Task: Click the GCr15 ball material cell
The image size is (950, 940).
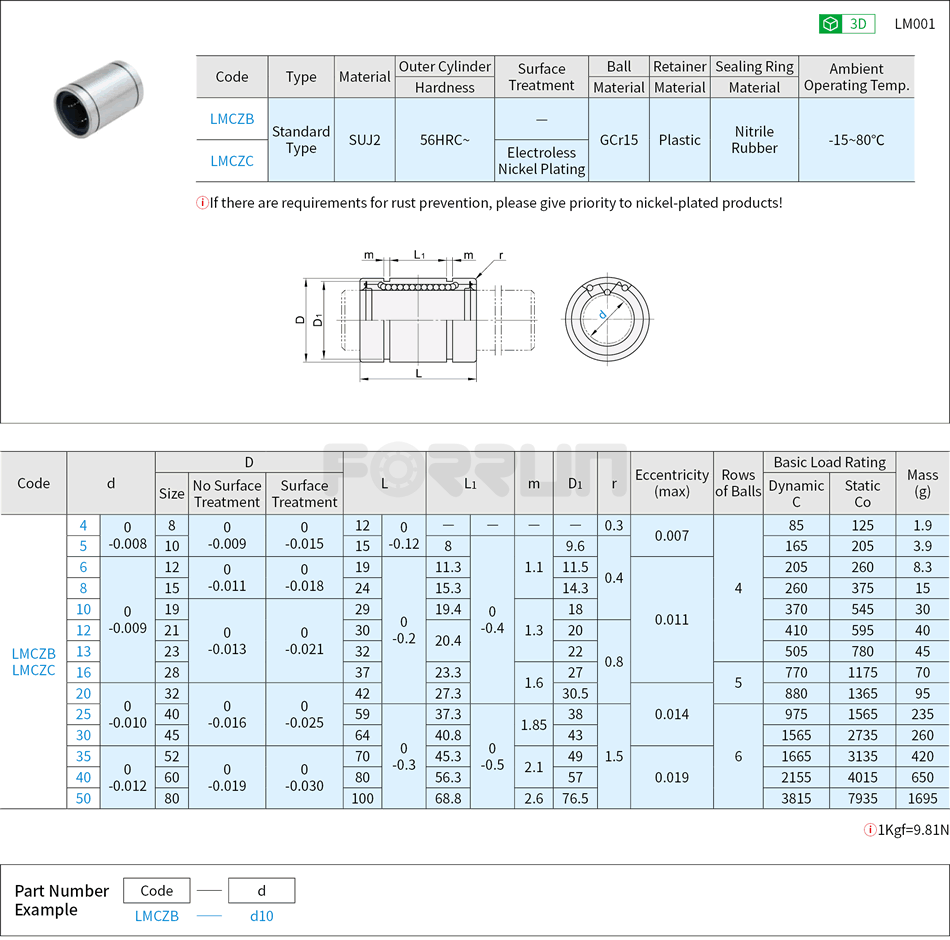Action: pyautogui.click(x=619, y=140)
